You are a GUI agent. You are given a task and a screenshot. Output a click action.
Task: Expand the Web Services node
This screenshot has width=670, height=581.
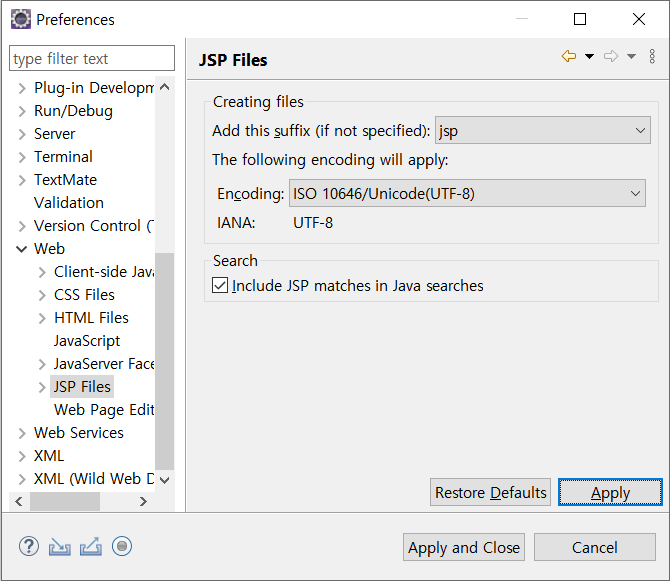(22, 433)
